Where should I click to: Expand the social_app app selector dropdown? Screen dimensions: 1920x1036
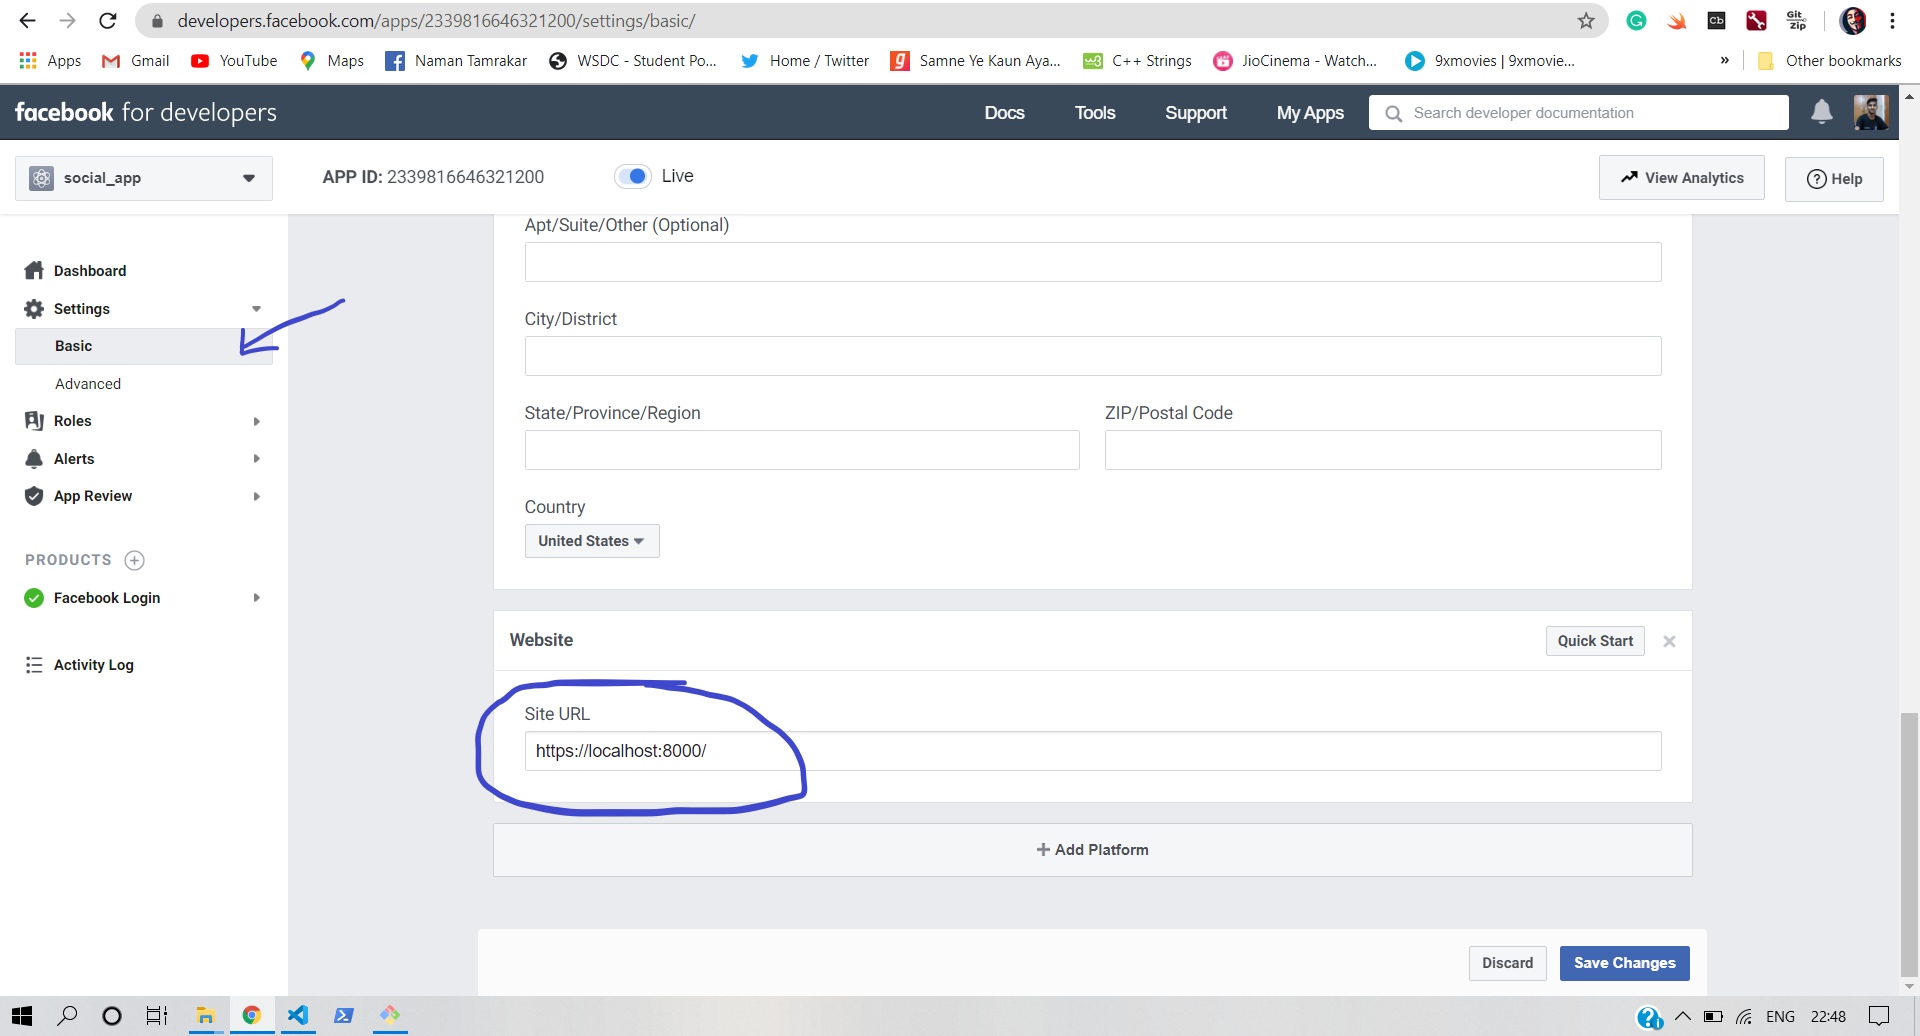[249, 178]
